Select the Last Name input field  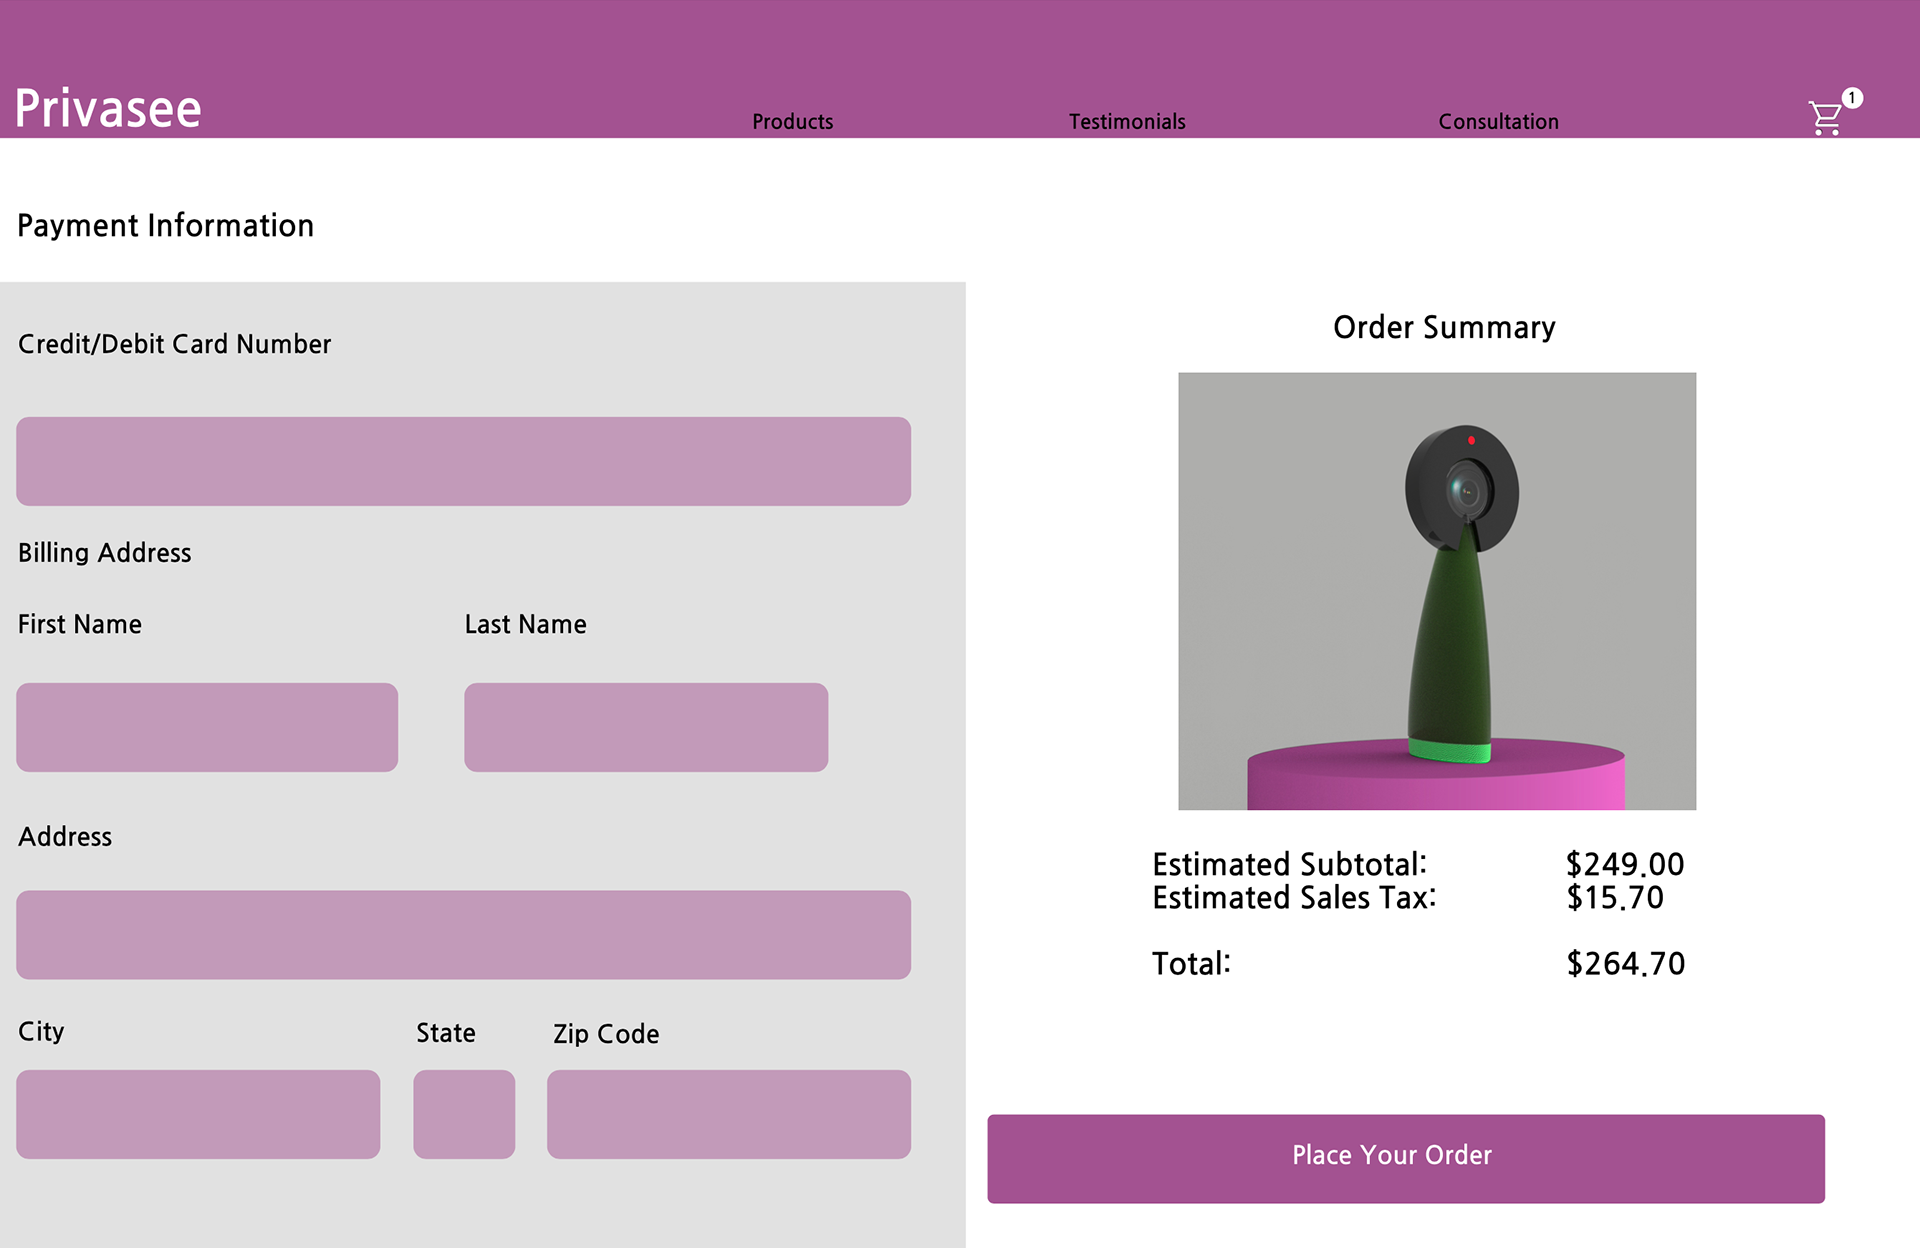[646, 727]
